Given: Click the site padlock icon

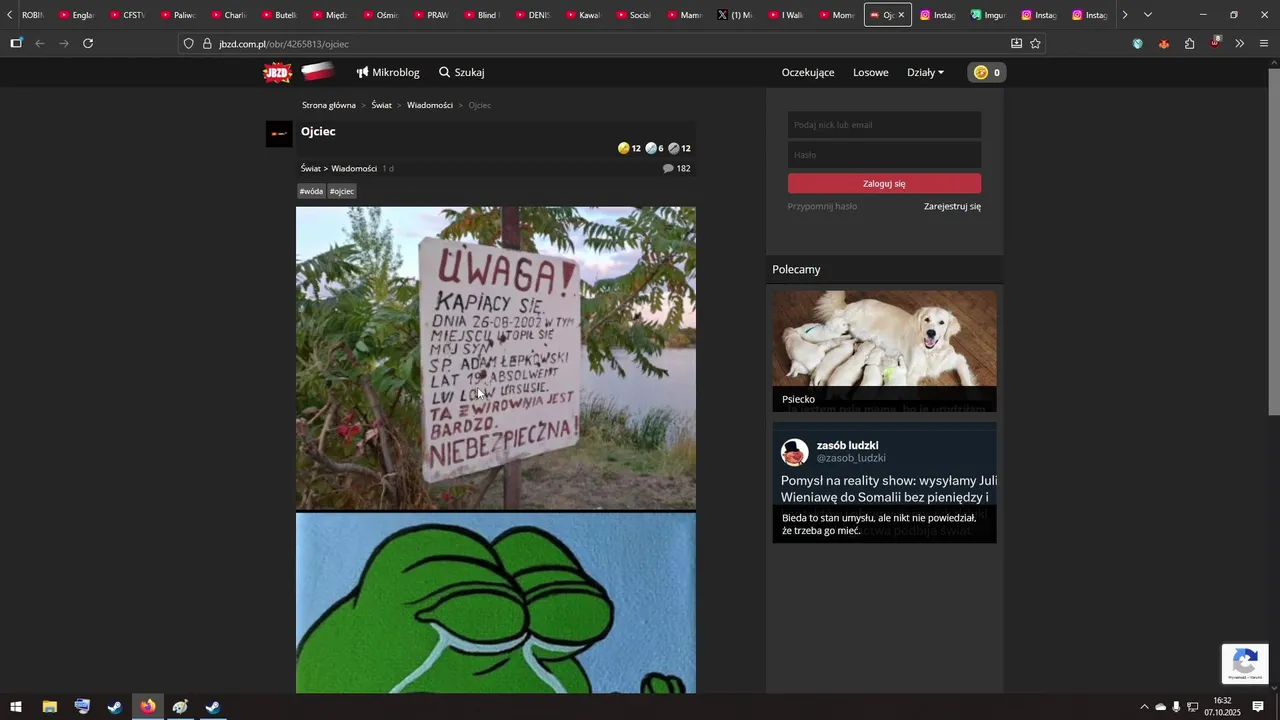Looking at the screenshot, I should pyautogui.click(x=207, y=44).
